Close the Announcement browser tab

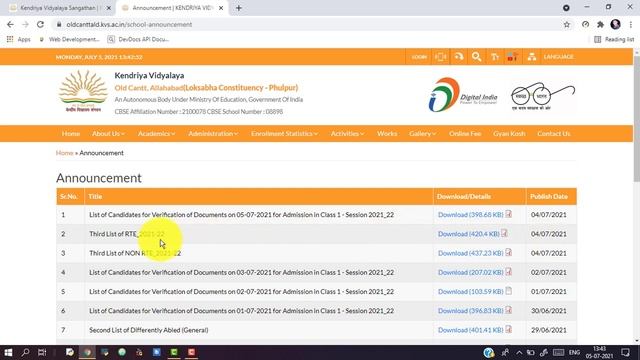pos(221,8)
